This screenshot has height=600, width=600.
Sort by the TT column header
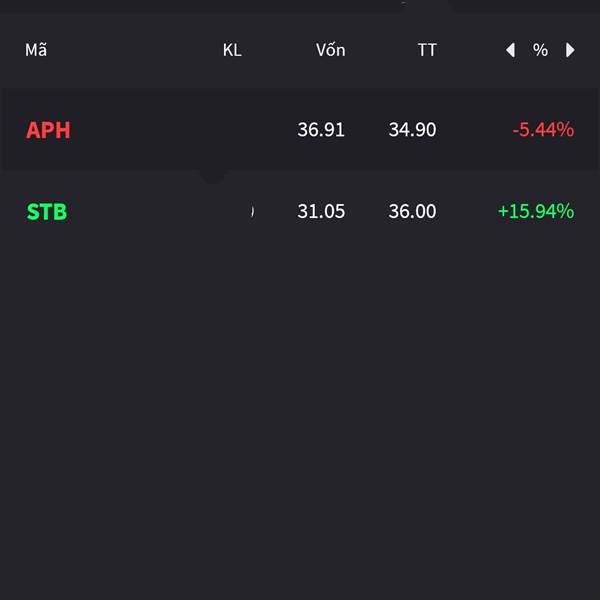[x=427, y=50]
